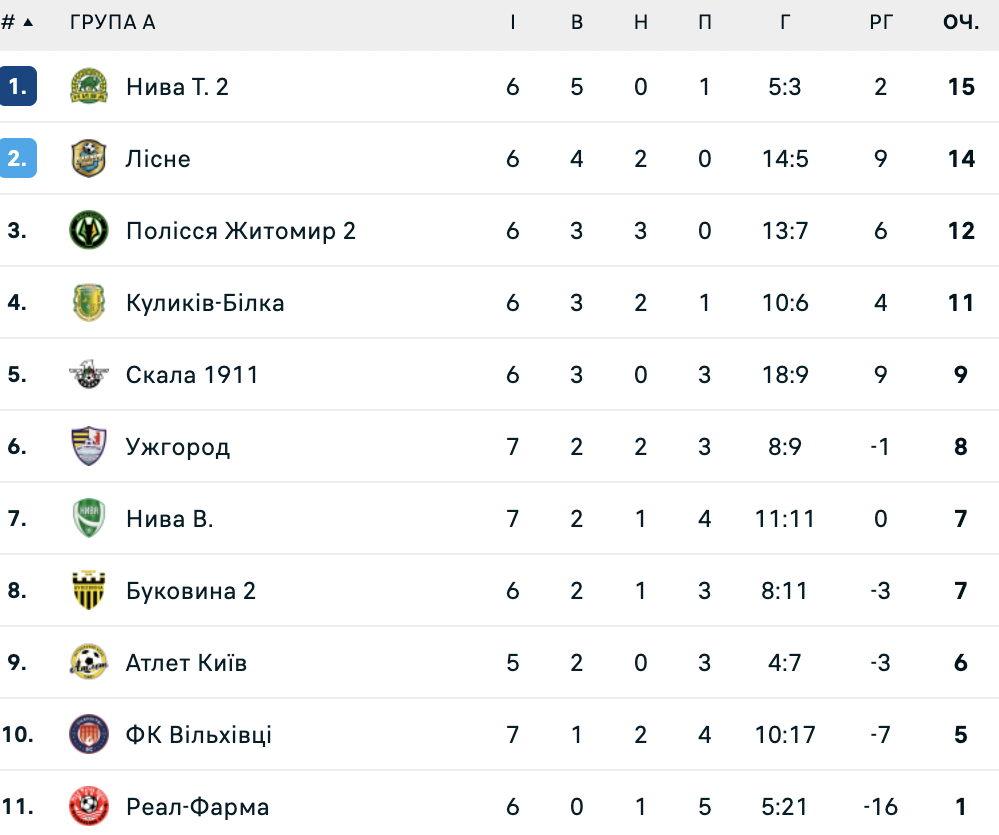Sort standings by ОЧ. points column
The height and width of the screenshot is (835, 999).
961,22
